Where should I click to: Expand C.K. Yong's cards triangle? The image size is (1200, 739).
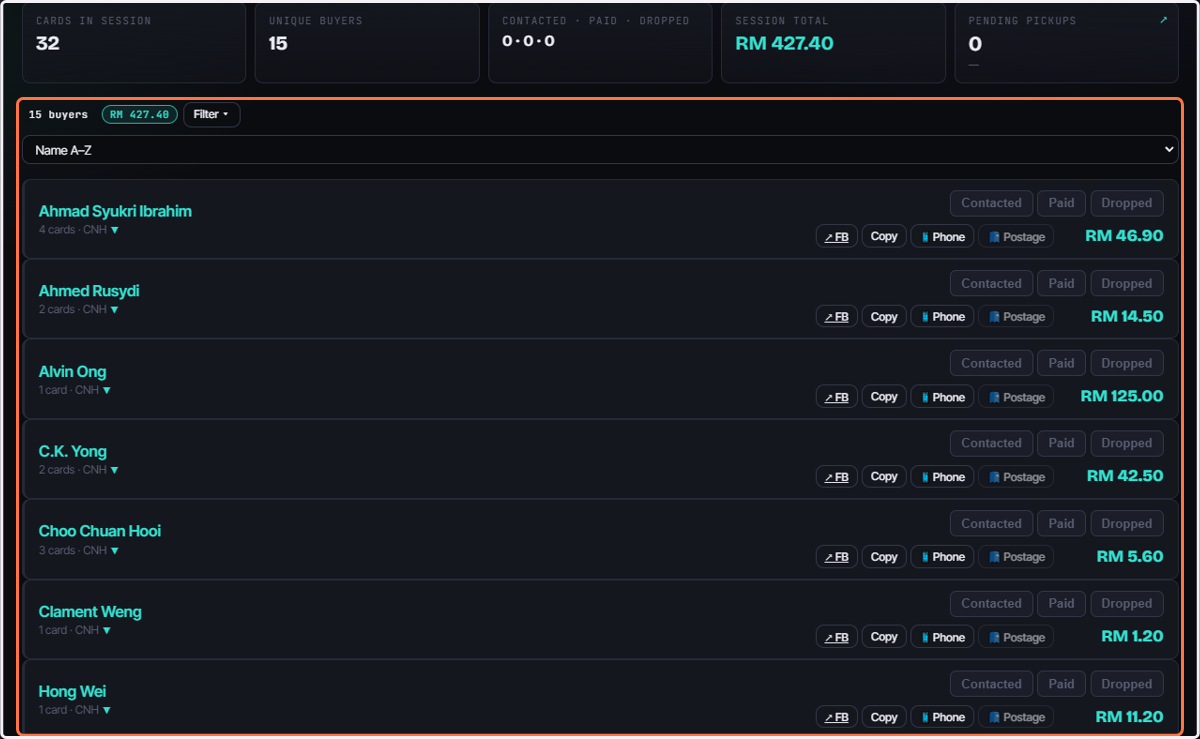(x=114, y=470)
